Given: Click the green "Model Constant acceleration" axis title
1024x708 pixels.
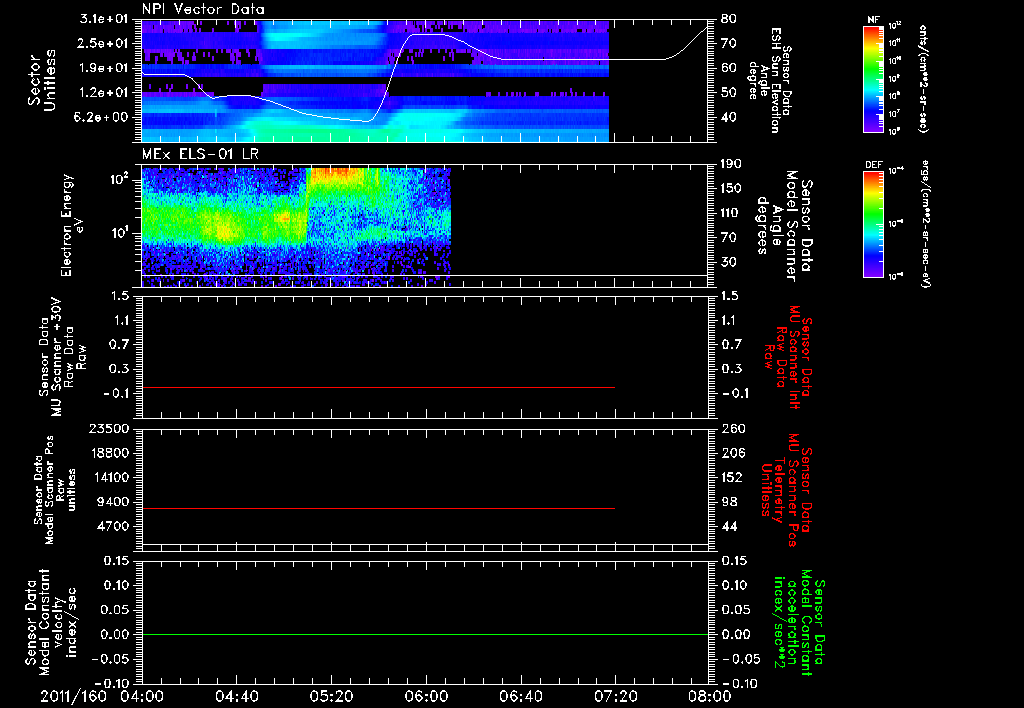Looking at the screenshot, I should (798, 623).
